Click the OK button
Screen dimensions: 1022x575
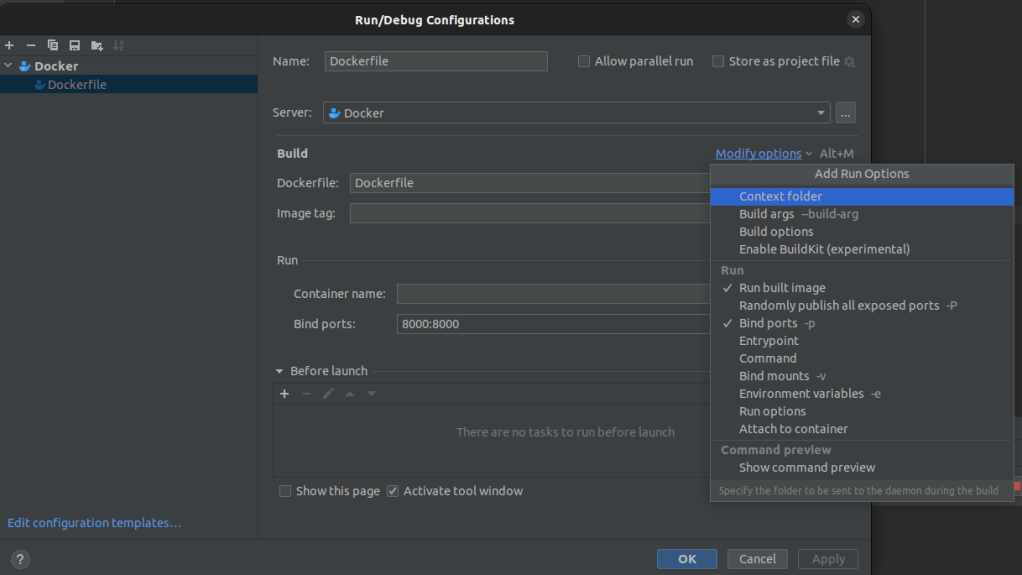[x=686, y=559]
